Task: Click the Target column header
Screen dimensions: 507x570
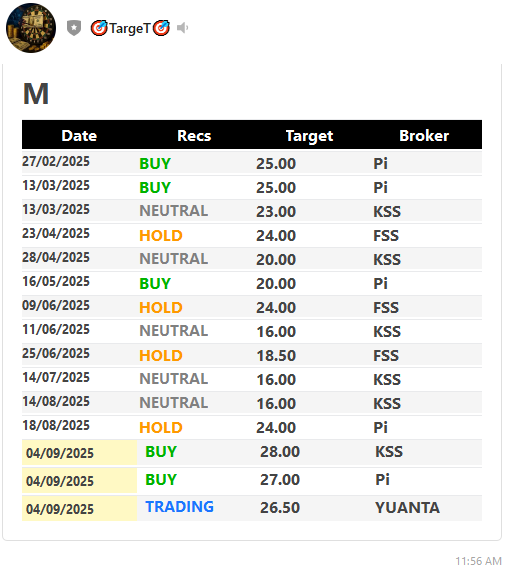Action: pyautogui.click(x=309, y=136)
